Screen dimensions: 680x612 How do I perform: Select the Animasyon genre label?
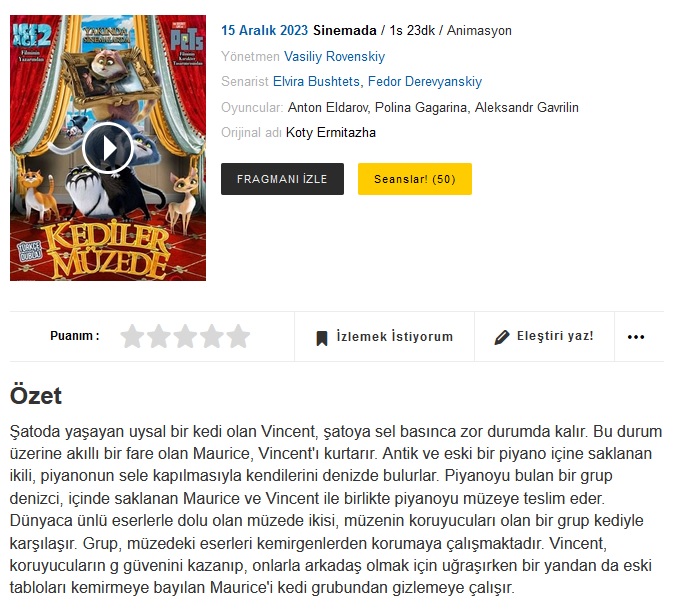coord(479,31)
